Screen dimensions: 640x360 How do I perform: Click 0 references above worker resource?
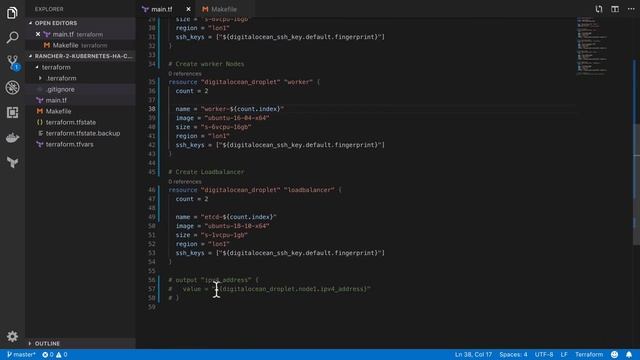coord(184,73)
